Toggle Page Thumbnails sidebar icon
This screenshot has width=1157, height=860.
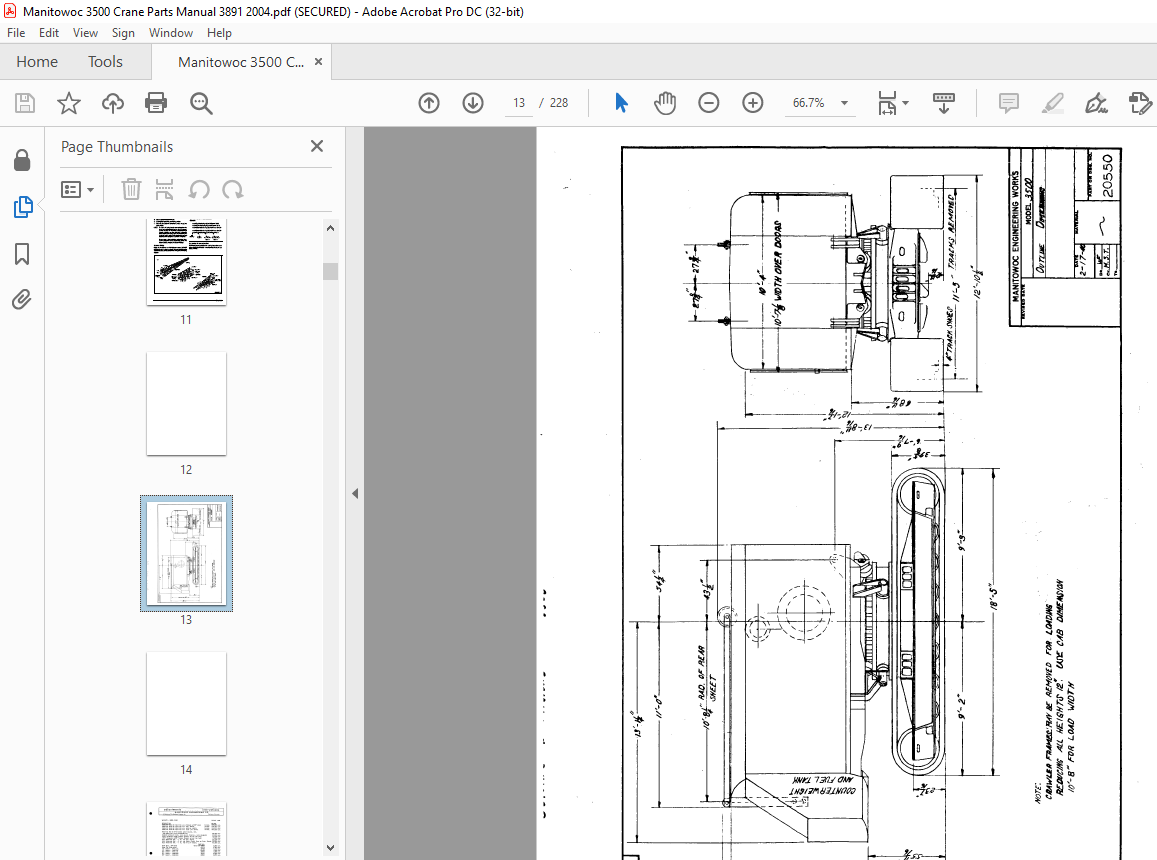[x=23, y=207]
